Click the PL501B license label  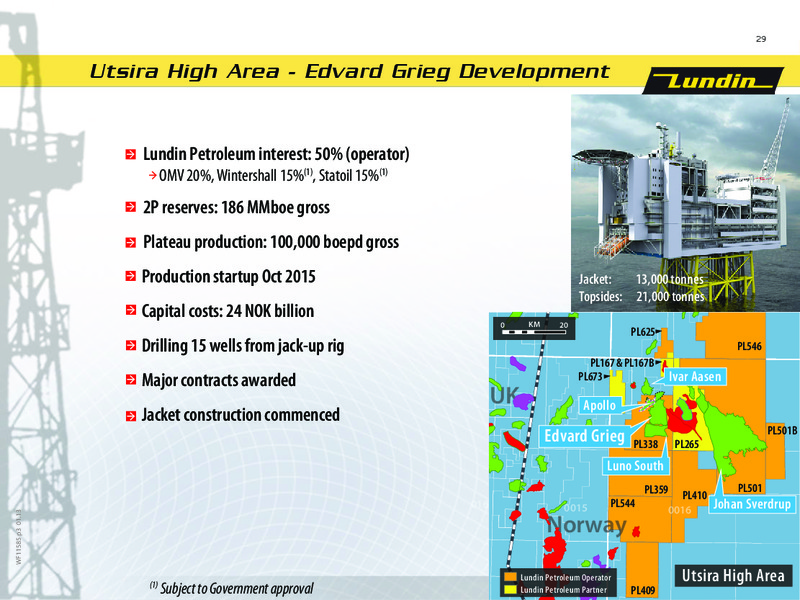pyautogui.click(x=782, y=431)
